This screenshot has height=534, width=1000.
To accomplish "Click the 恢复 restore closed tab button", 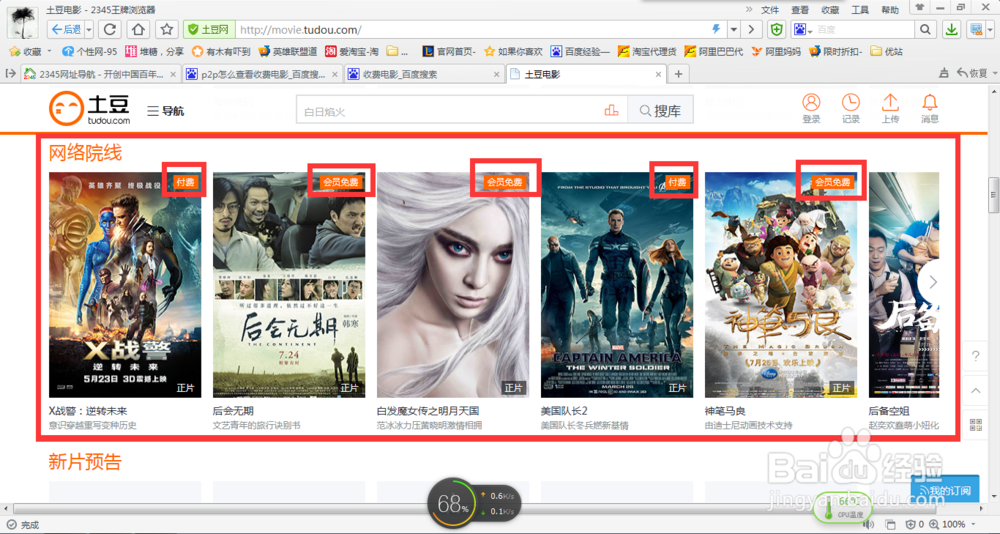I will tap(971, 74).
